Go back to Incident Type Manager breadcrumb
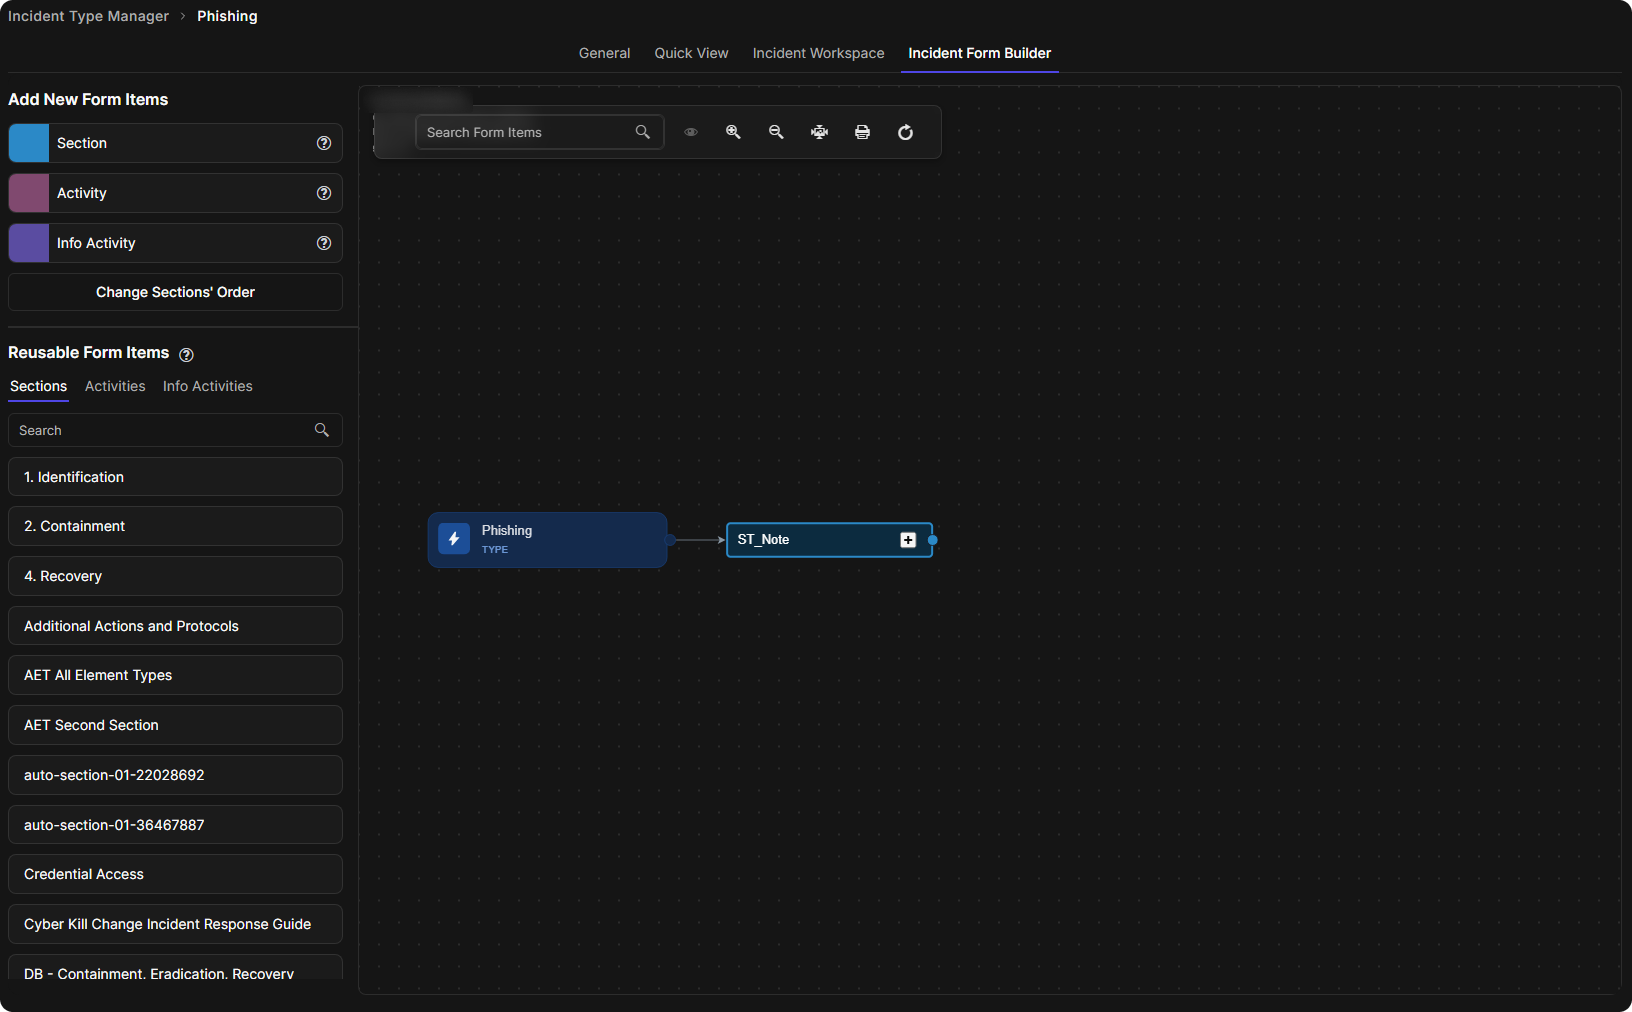 pyautogui.click(x=88, y=16)
